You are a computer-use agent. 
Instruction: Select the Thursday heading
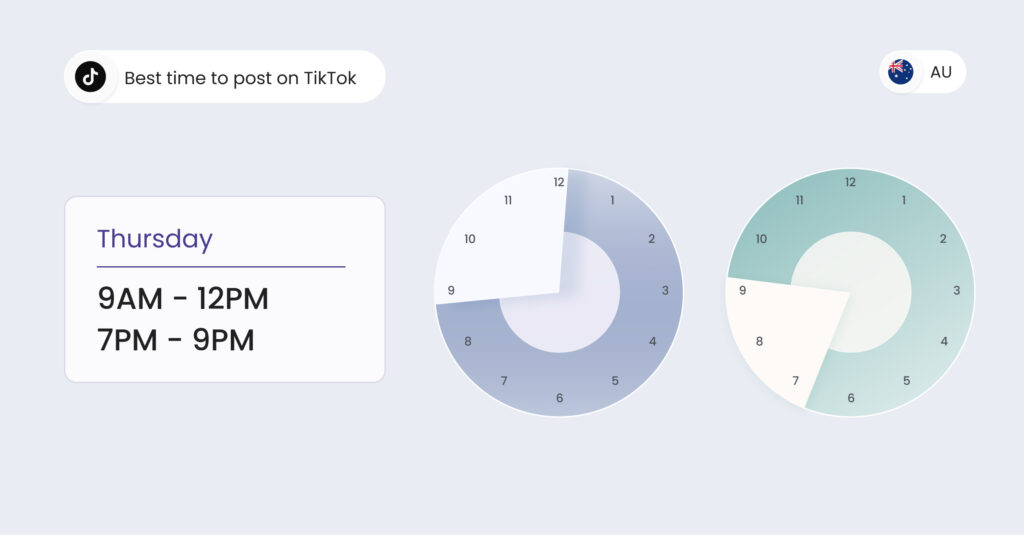(x=155, y=239)
